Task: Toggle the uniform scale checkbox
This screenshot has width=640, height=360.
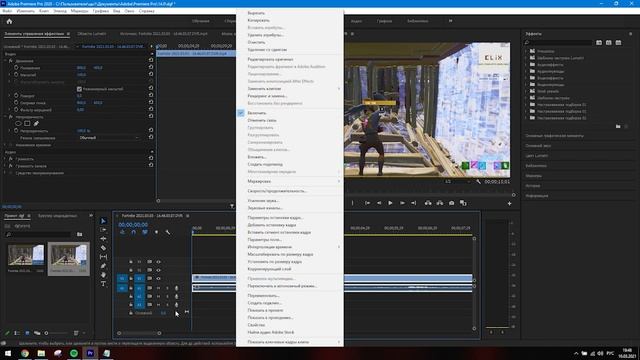Action: point(79,89)
